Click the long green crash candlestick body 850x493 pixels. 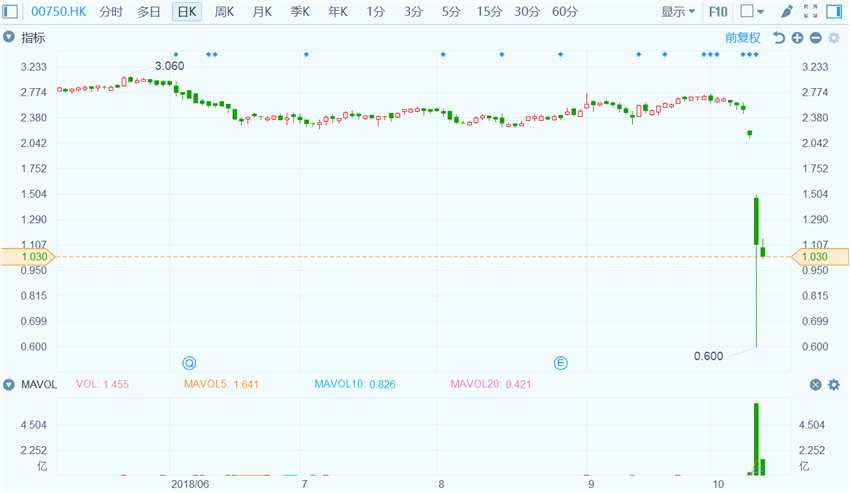[756, 221]
